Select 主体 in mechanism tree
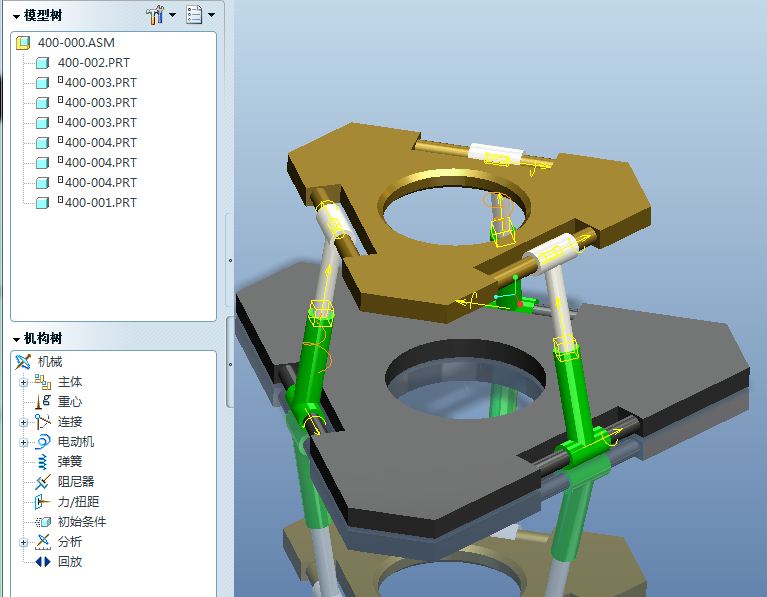The height and width of the screenshot is (597, 767). (x=70, y=382)
